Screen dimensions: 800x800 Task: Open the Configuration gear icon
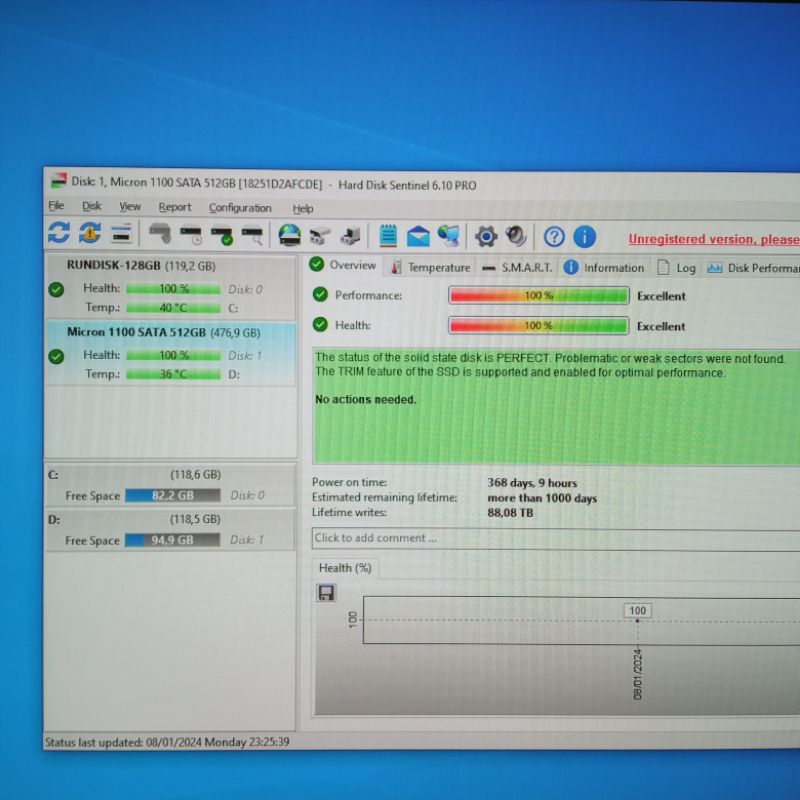[485, 236]
